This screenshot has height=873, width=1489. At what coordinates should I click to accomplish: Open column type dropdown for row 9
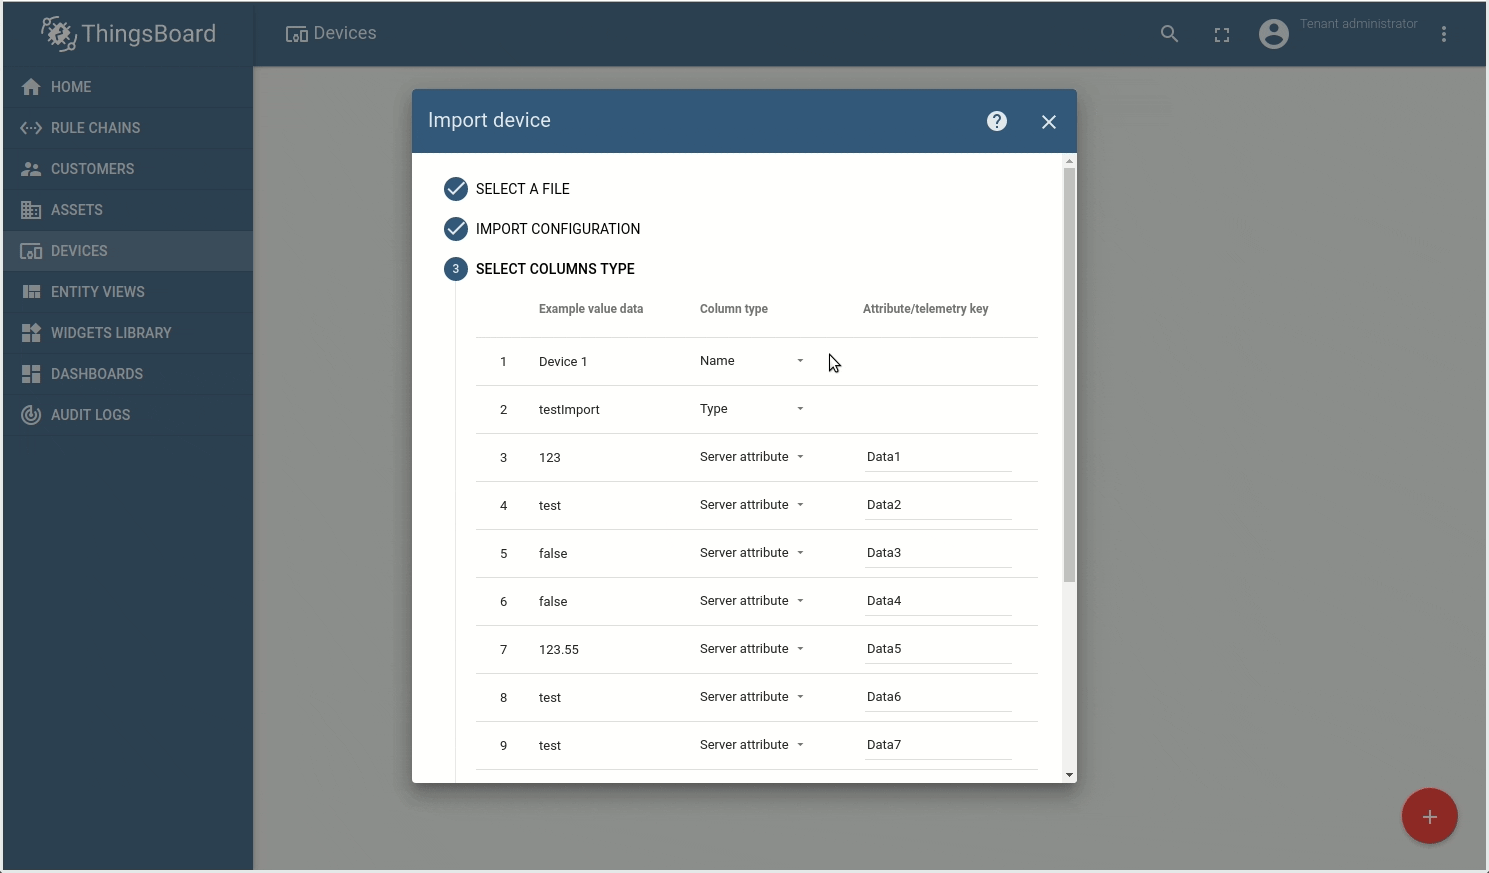[x=752, y=745]
